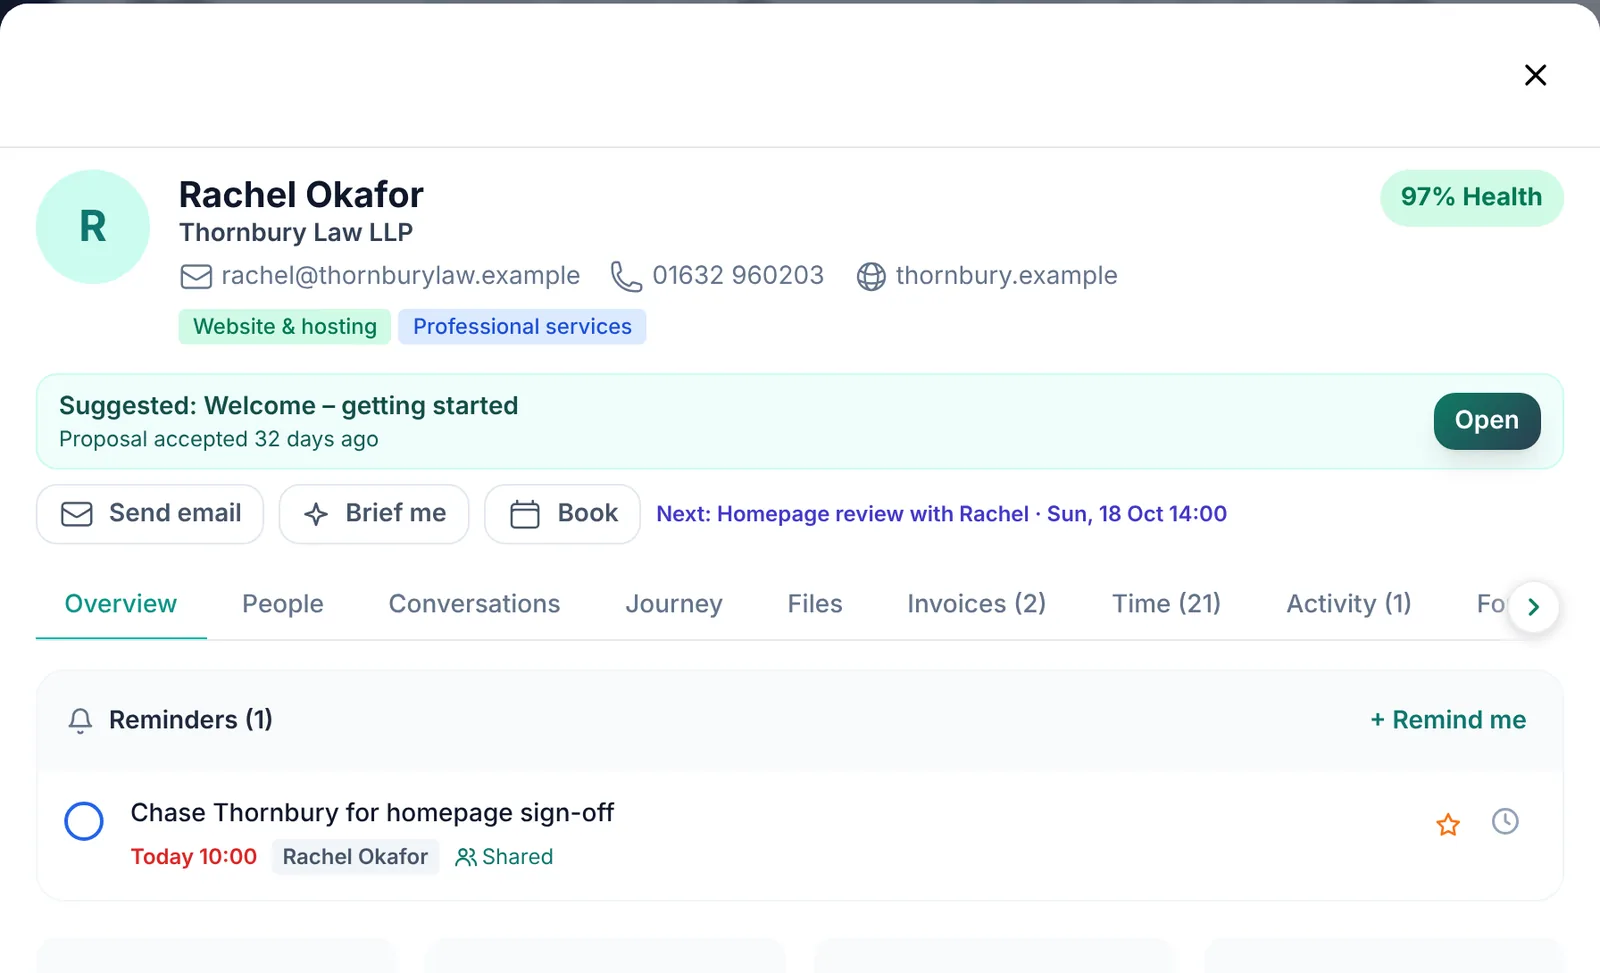The height and width of the screenshot is (973, 1600).
Task: Click the Proposal accepted 32 days ago text
Action: (x=219, y=439)
